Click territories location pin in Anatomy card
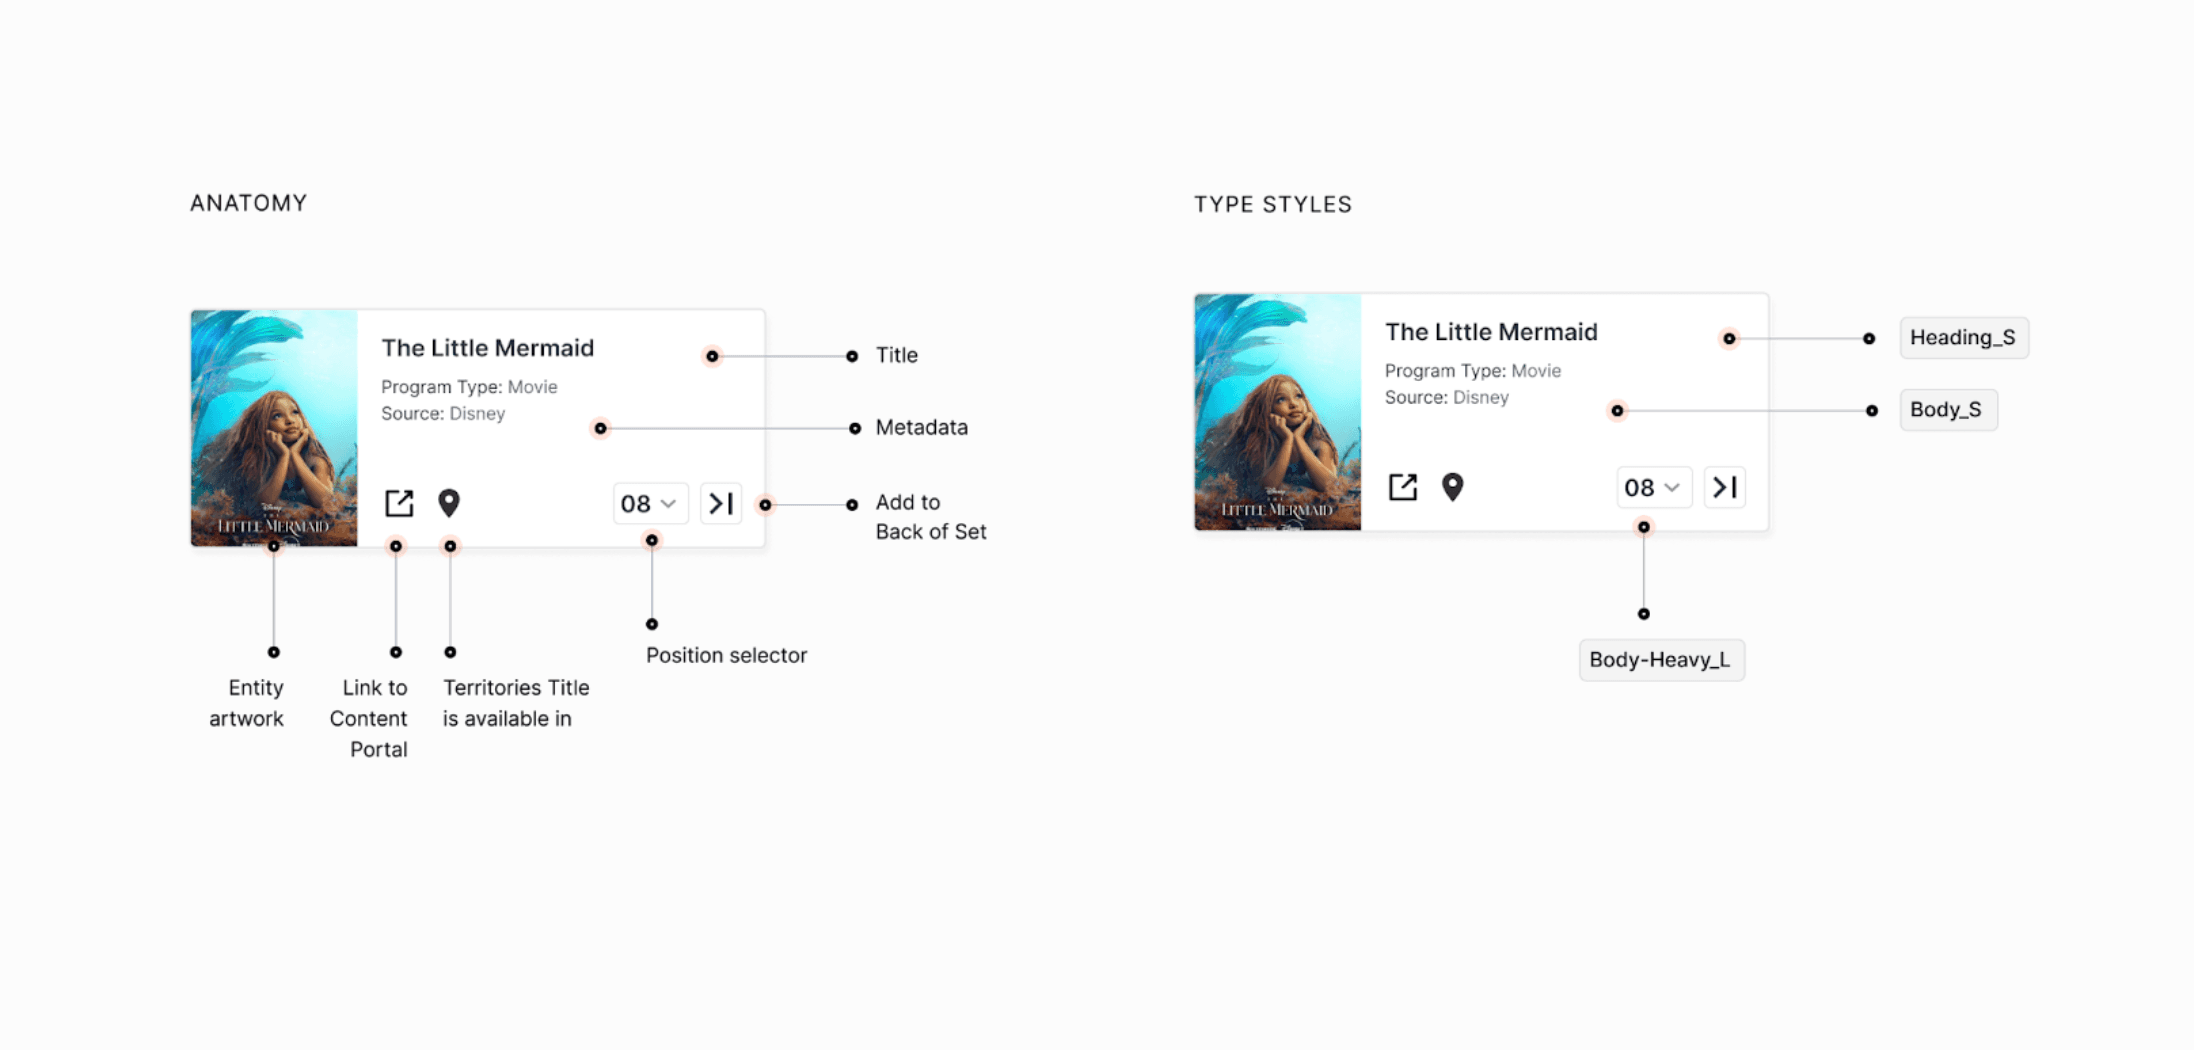 (x=449, y=503)
